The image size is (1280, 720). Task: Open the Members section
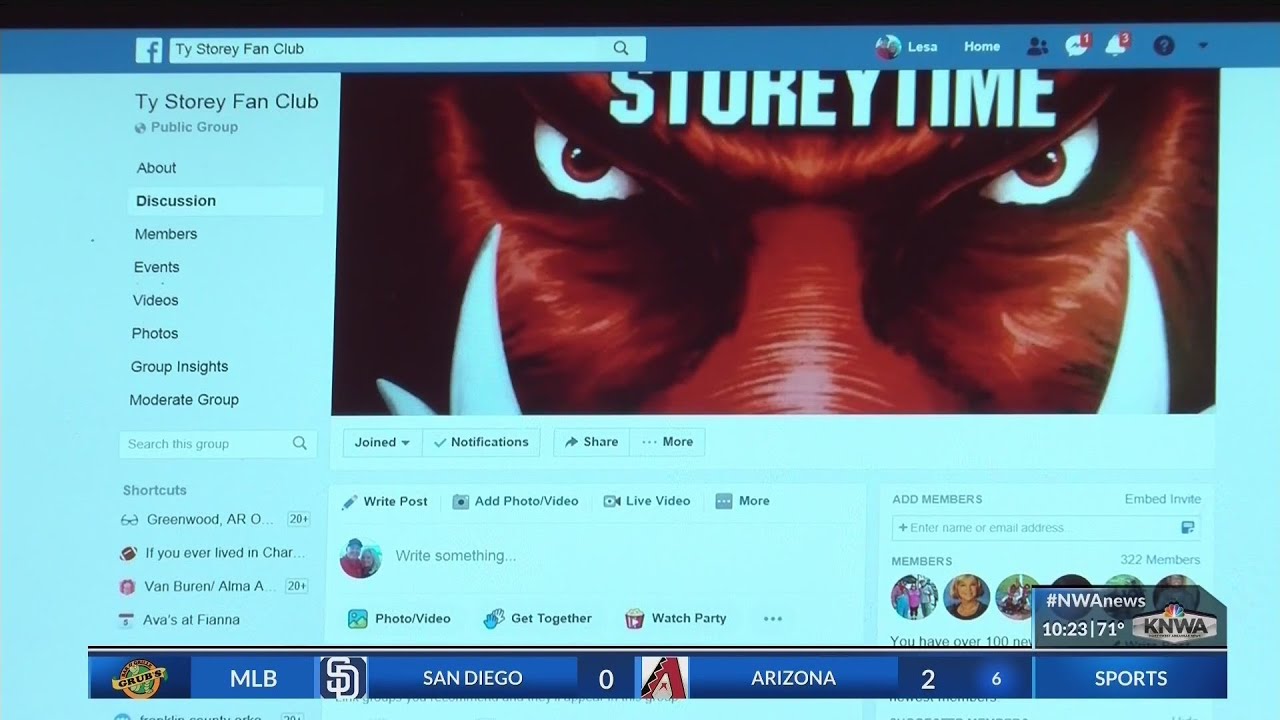tap(166, 234)
